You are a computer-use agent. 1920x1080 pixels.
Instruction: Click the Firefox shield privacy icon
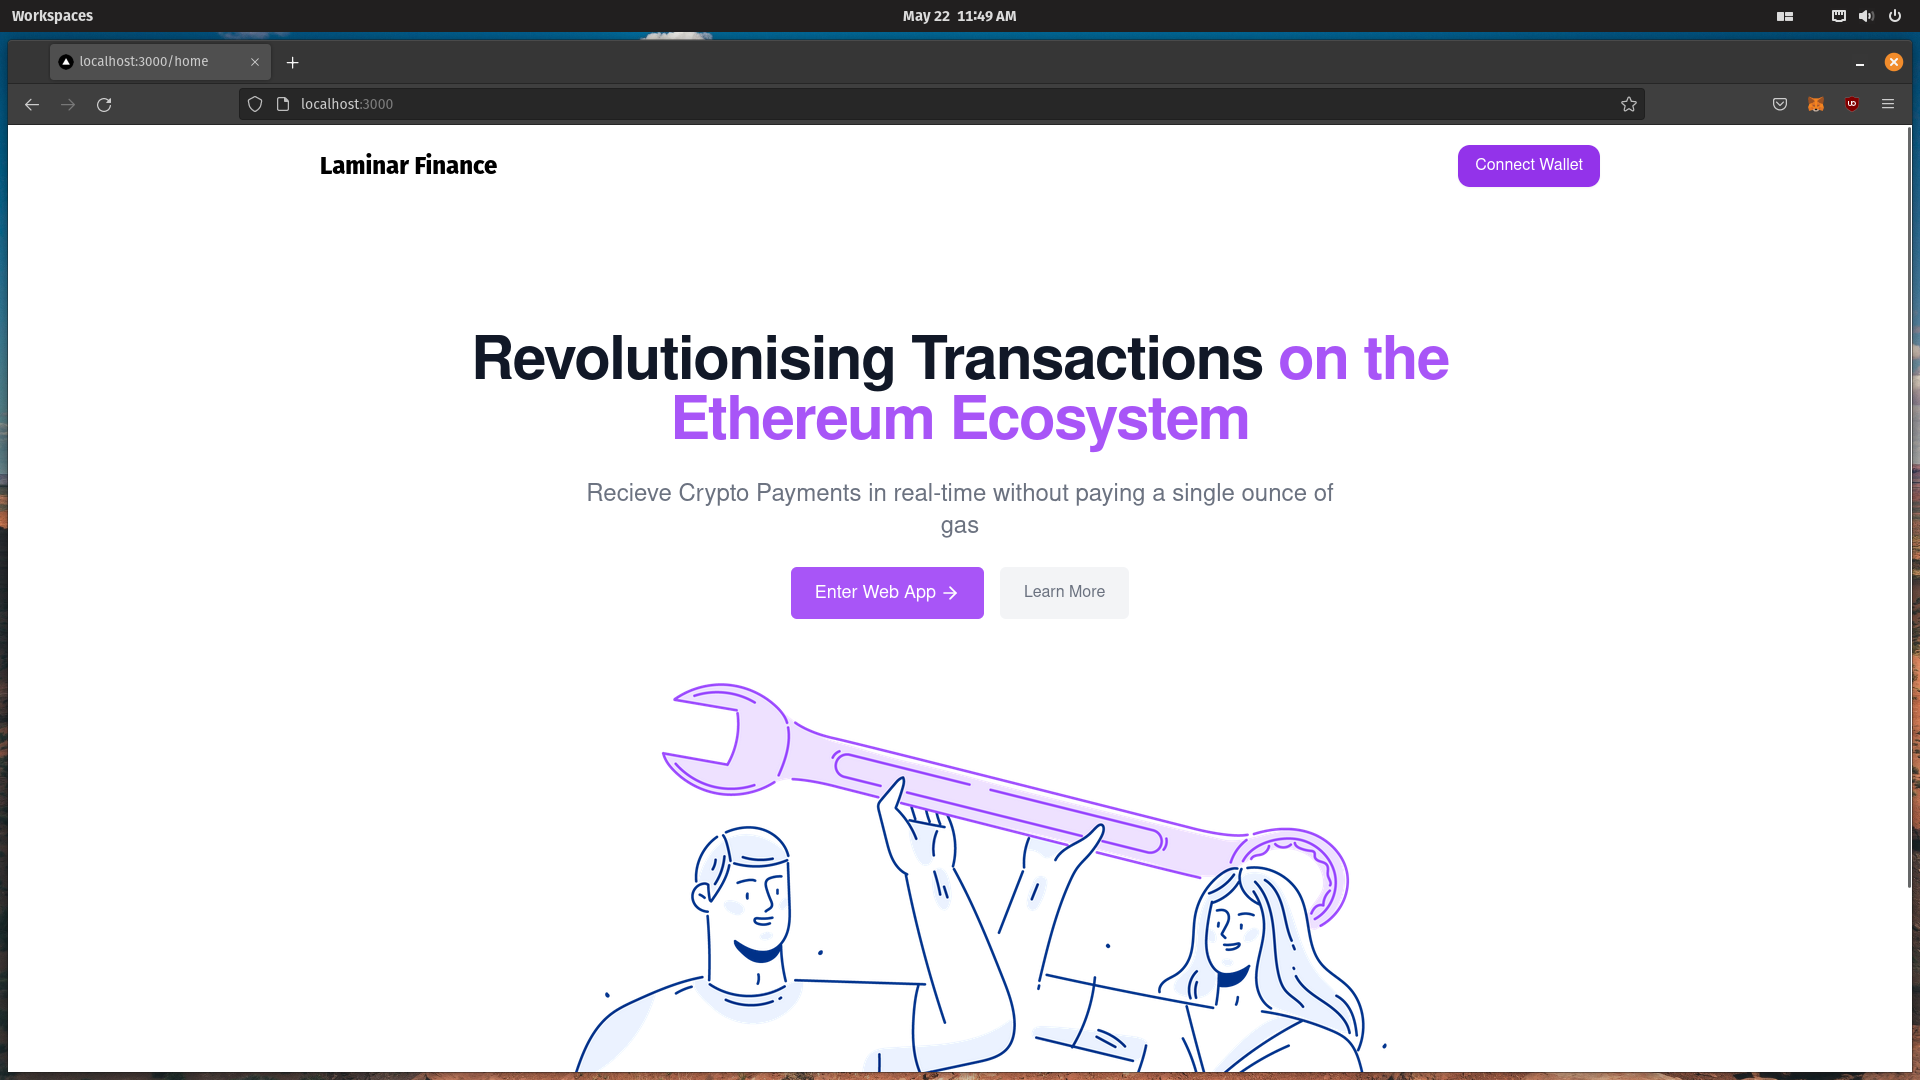256,104
